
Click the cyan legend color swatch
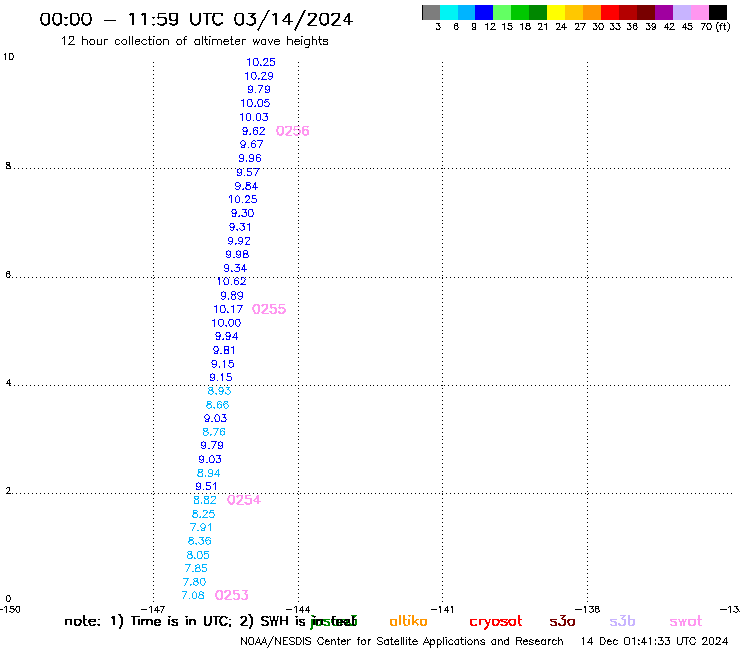pos(449,12)
